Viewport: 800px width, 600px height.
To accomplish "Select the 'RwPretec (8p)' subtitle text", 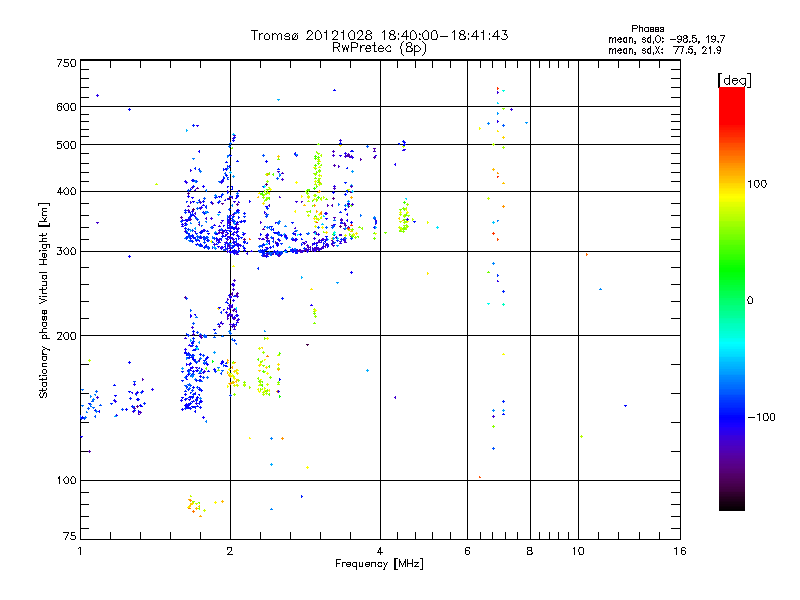I will [379, 48].
